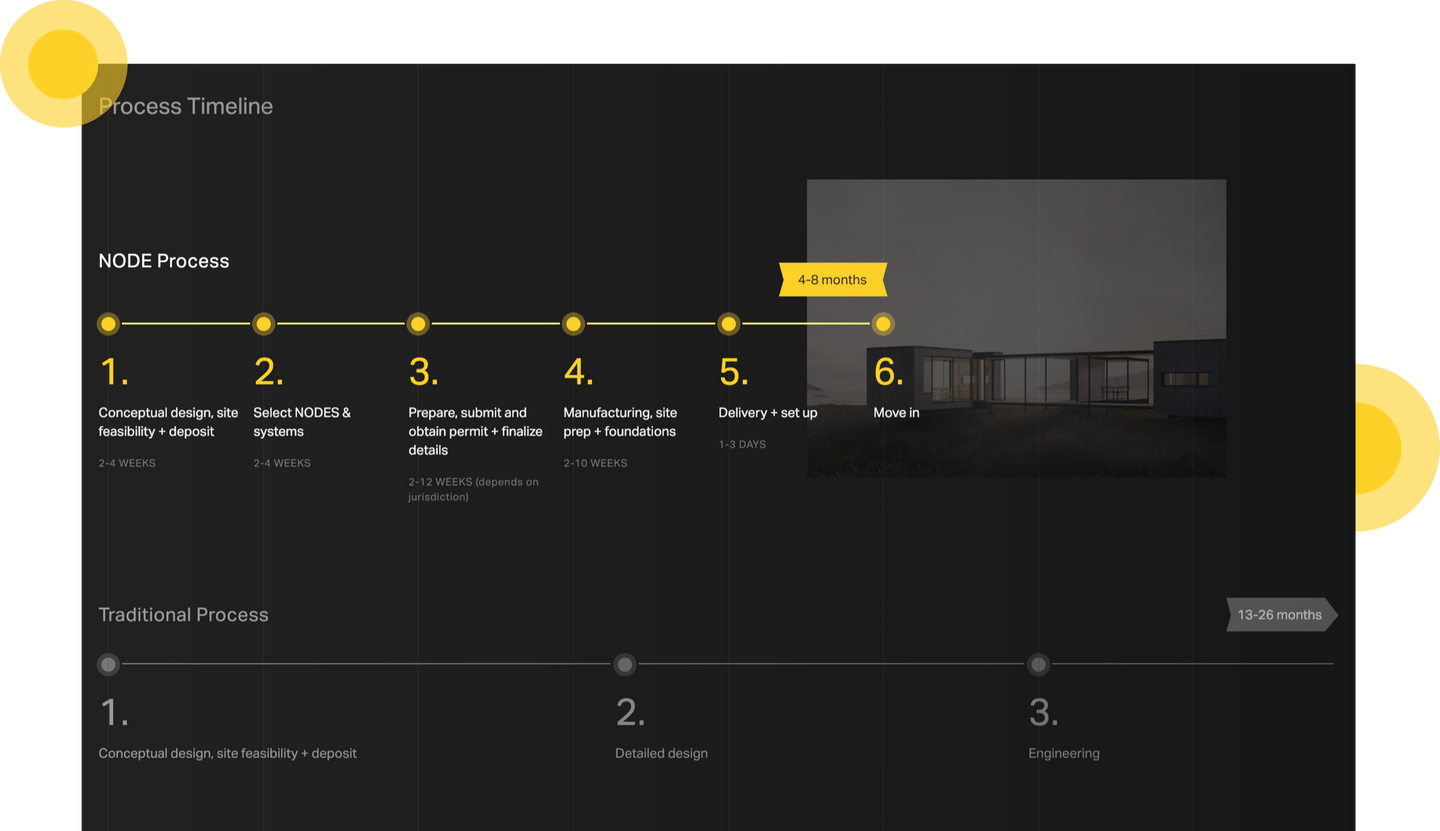Click the Traditional Process step 1 gray dot
The image size is (1440, 831).
tap(108, 664)
